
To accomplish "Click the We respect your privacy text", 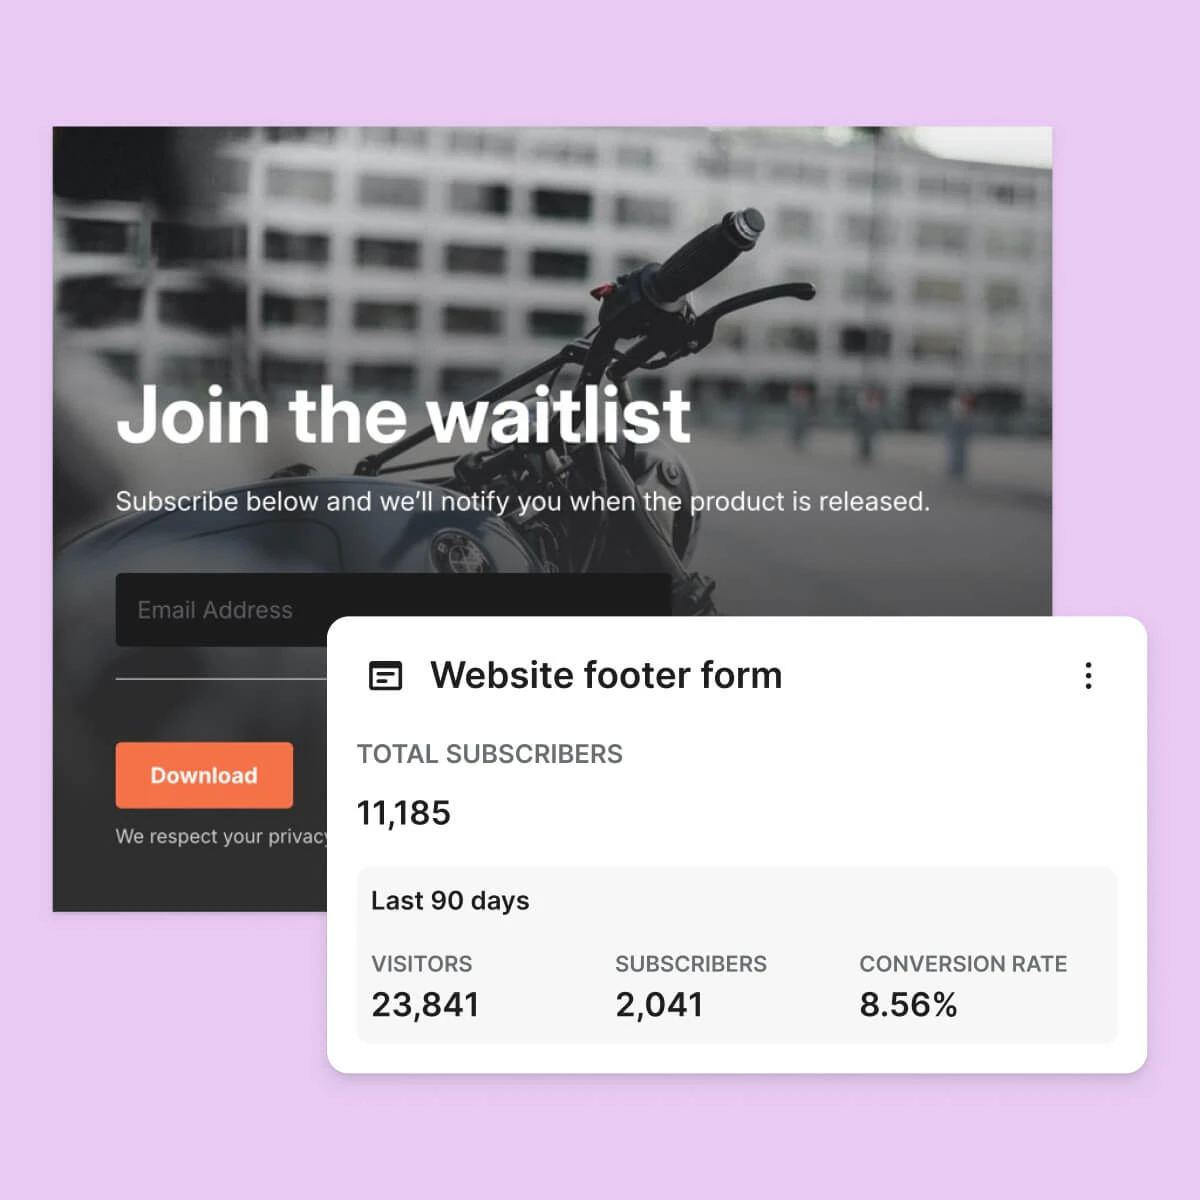I will click(221, 836).
